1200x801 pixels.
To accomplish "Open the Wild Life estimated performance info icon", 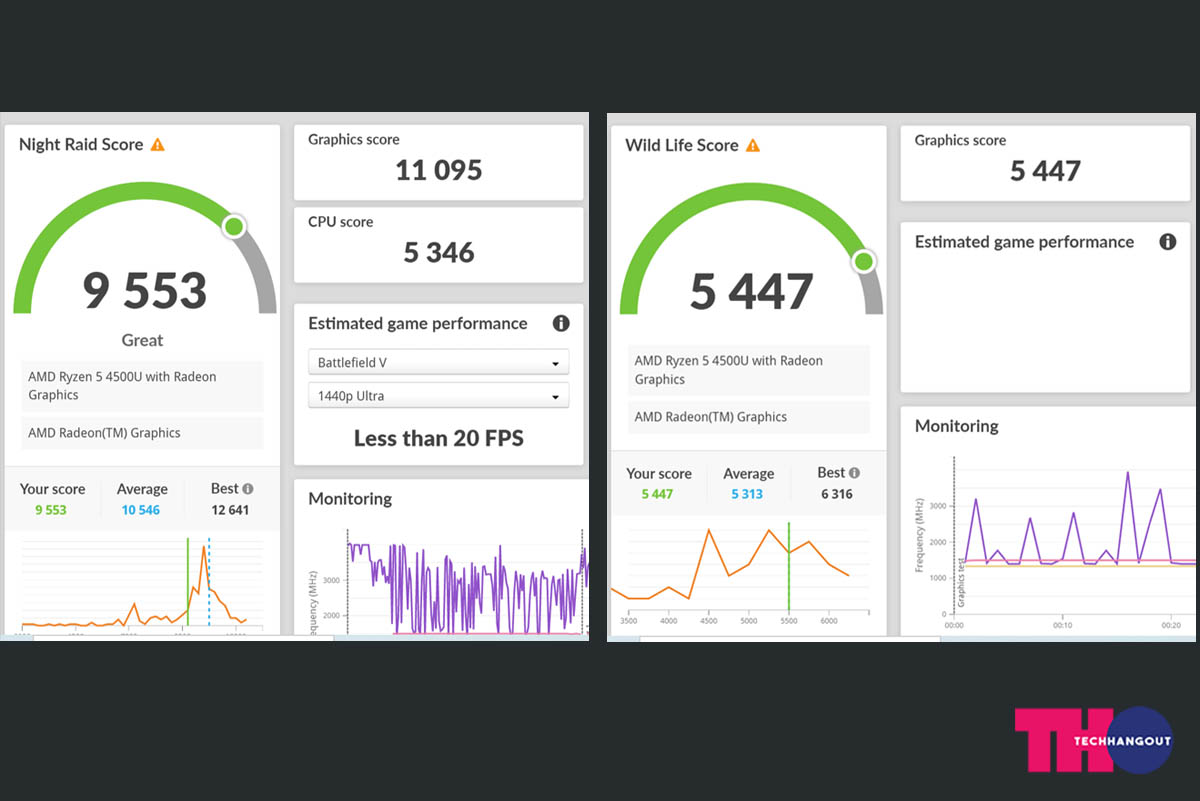I will 1167,242.
